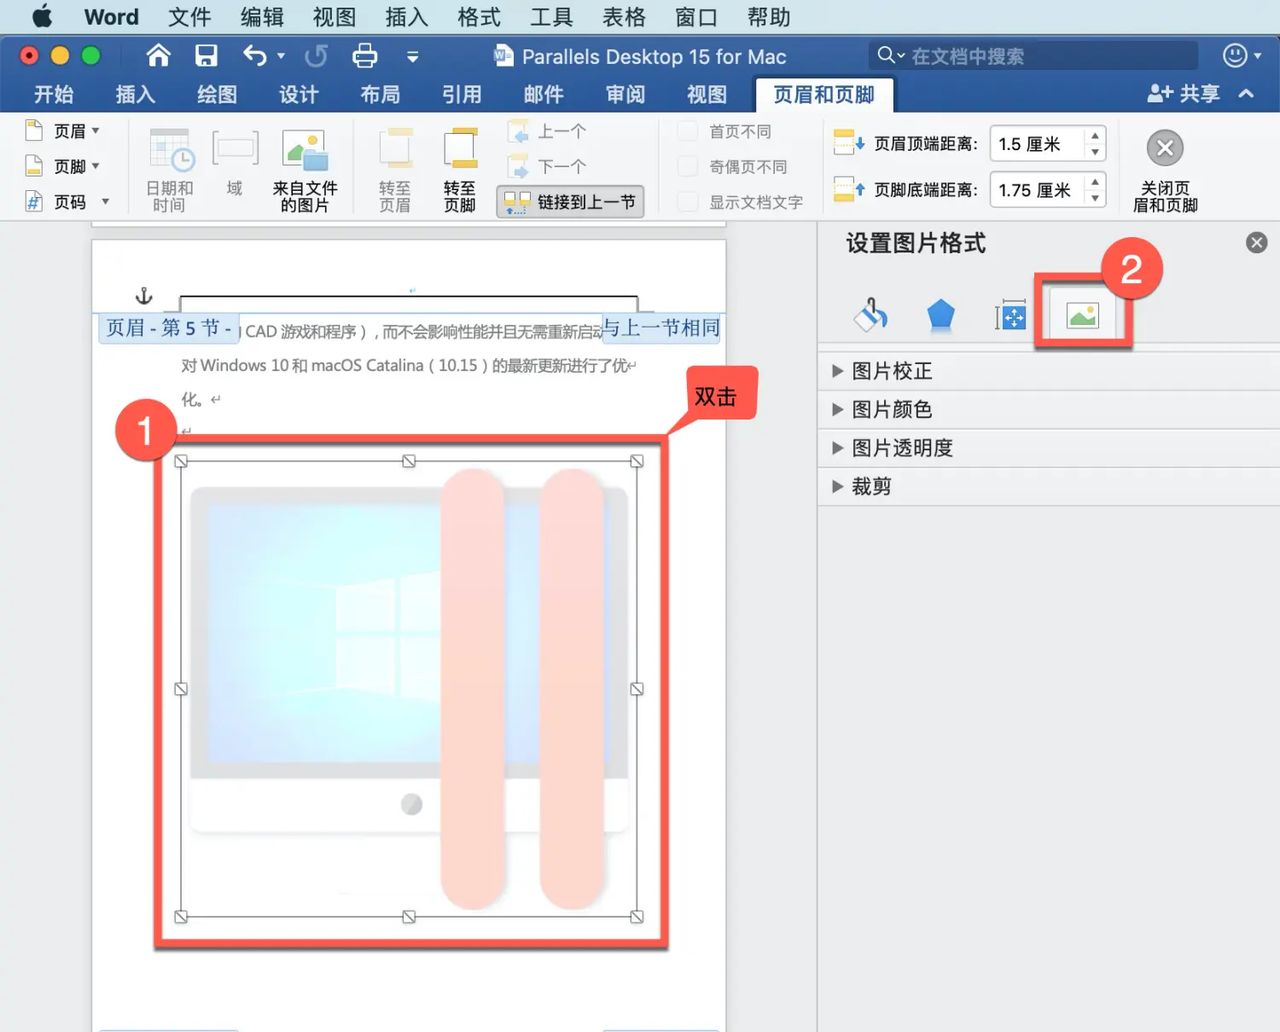Select the 域 (Field) insert icon
This screenshot has width=1280, height=1032.
pyautogui.click(x=235, y=168)
